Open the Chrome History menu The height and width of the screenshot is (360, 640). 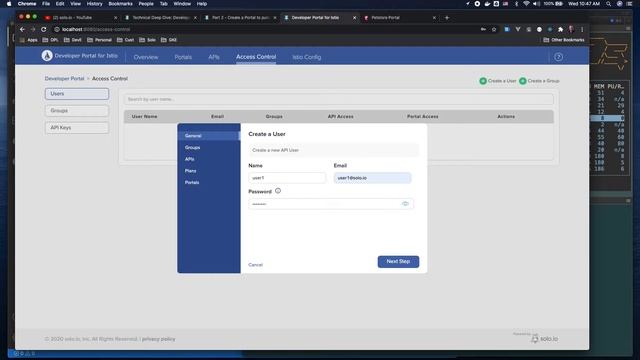point(94,4)
